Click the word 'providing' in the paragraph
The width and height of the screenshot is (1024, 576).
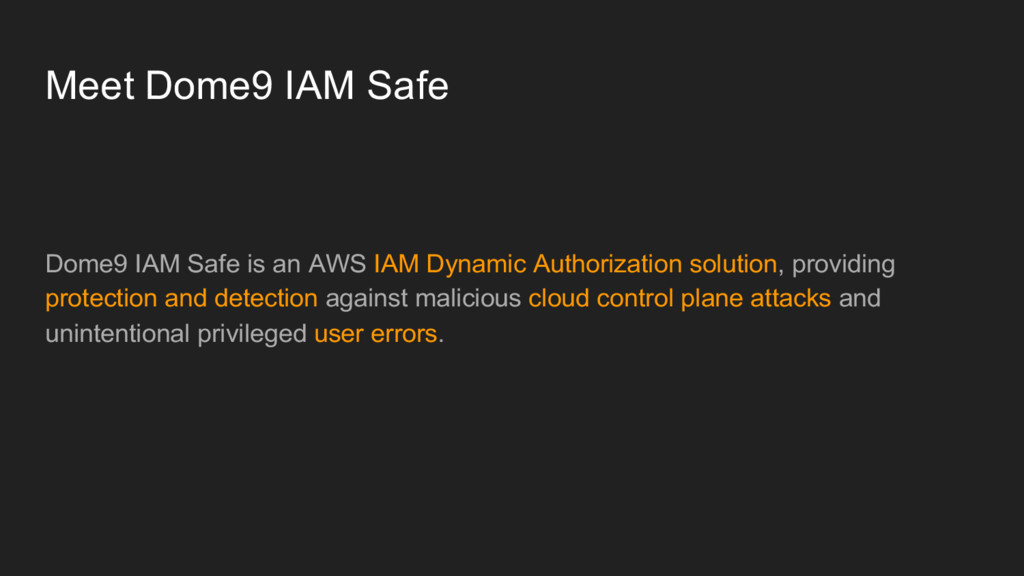pos(843,264)
